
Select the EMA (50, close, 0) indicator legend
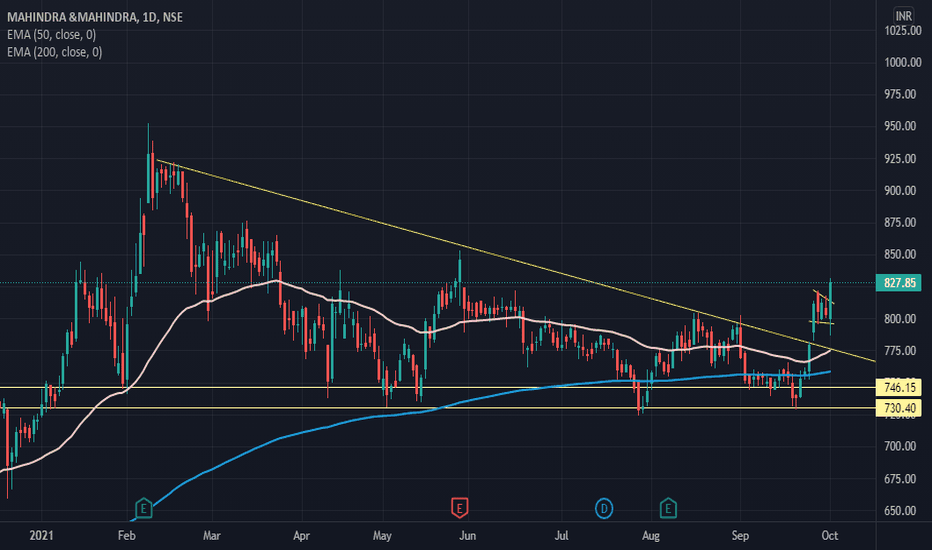point(51,34)
